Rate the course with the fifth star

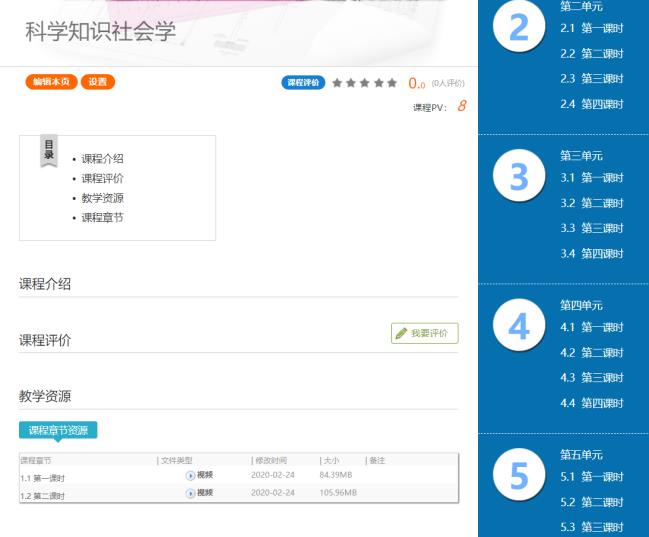pos(393,83)
